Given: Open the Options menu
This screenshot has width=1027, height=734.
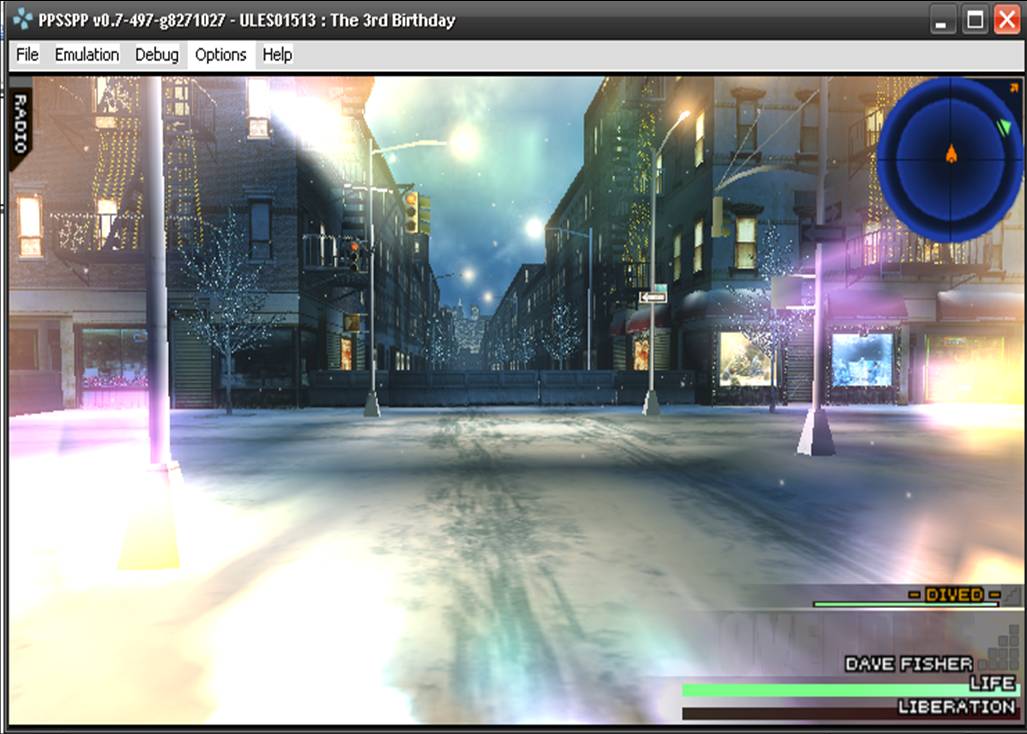Looking at the screenshot, I should click(220, 55).
